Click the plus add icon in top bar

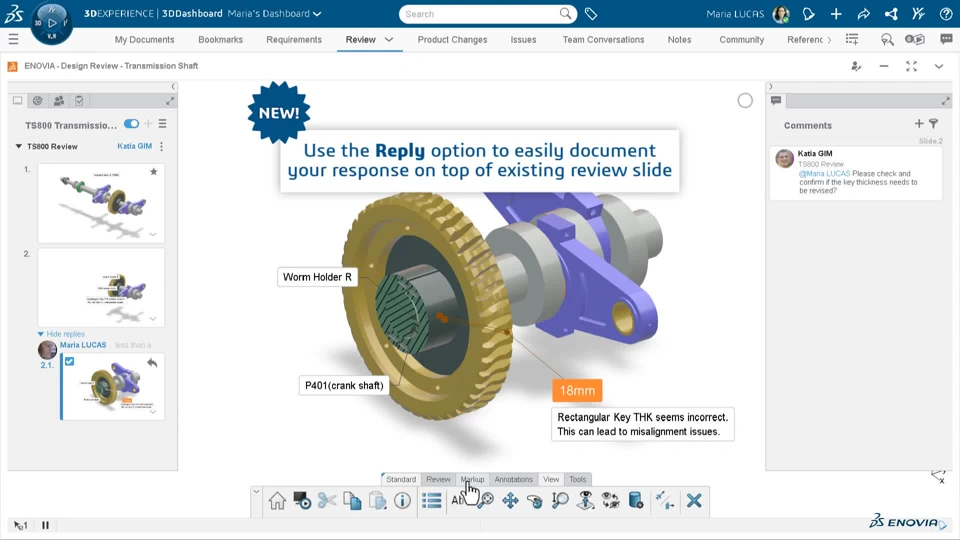pyautogui.click(x=836, y=13)
